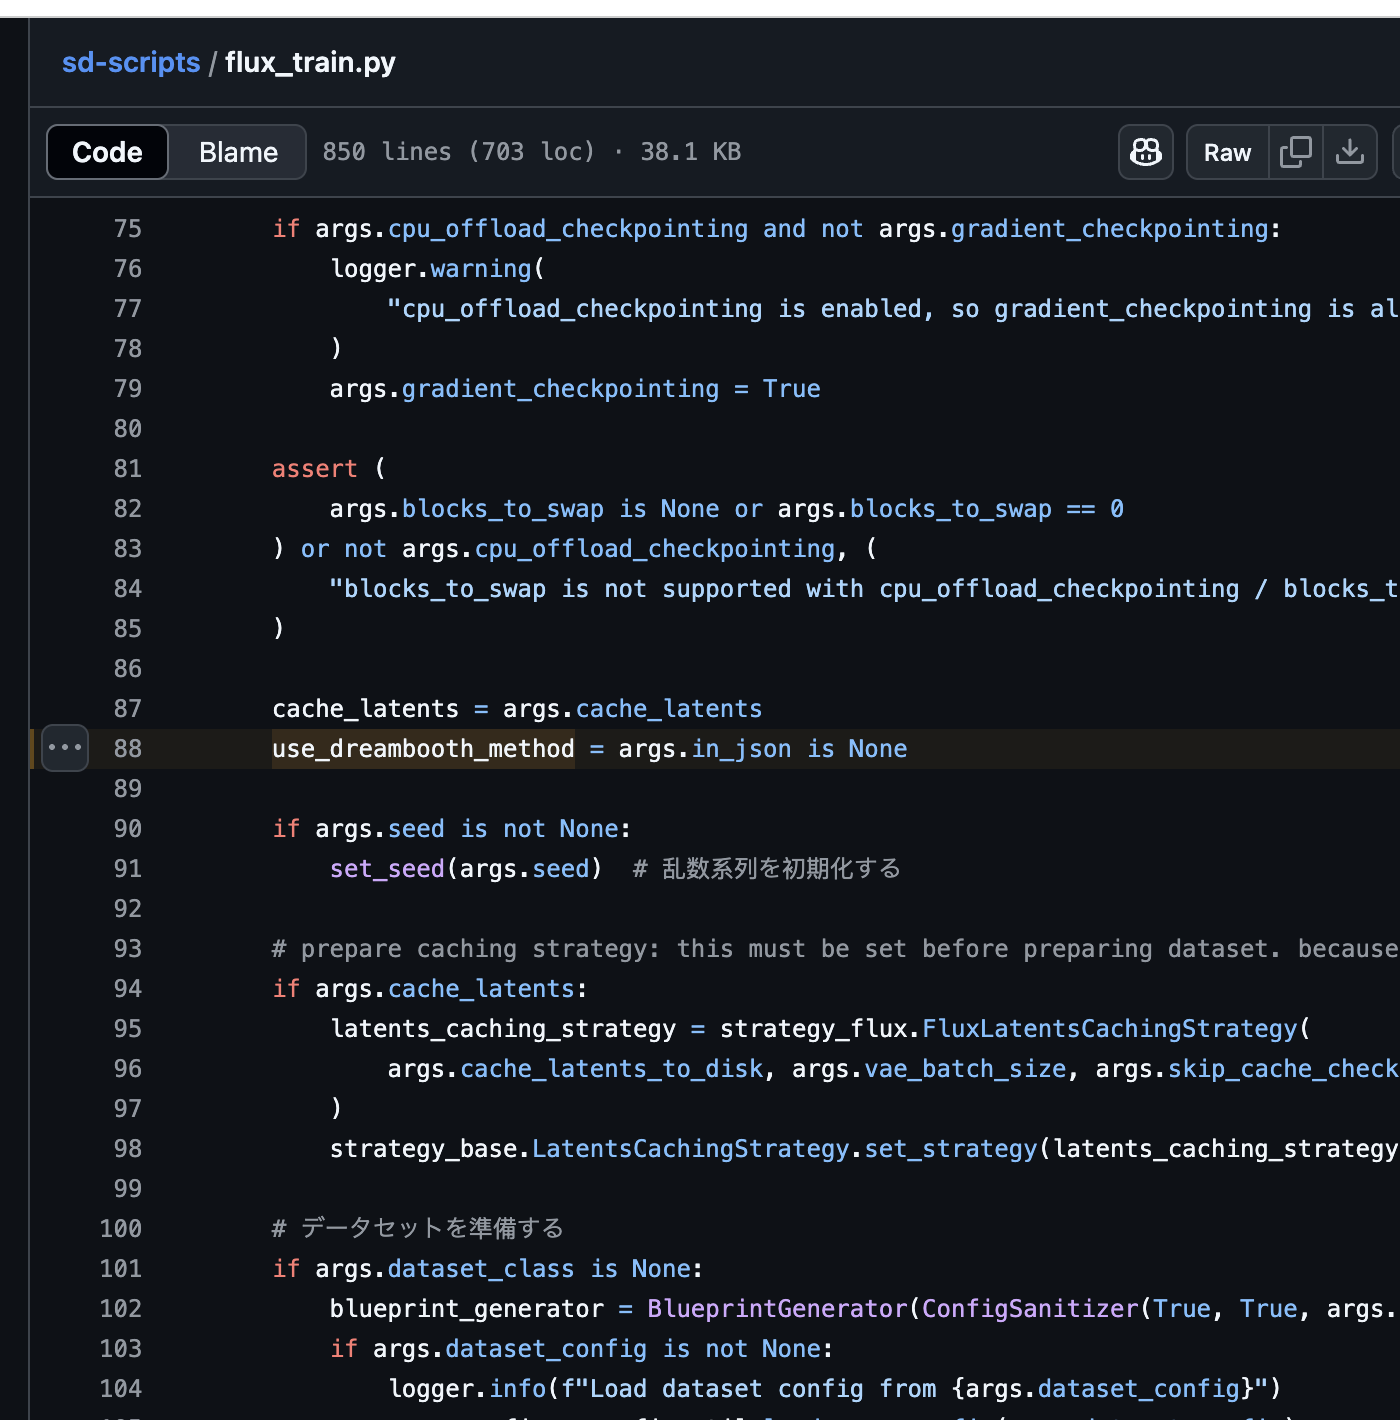Open line 88 ellipsis actions menu
The image size is (1400, 1420).
[x=65, y=748]
